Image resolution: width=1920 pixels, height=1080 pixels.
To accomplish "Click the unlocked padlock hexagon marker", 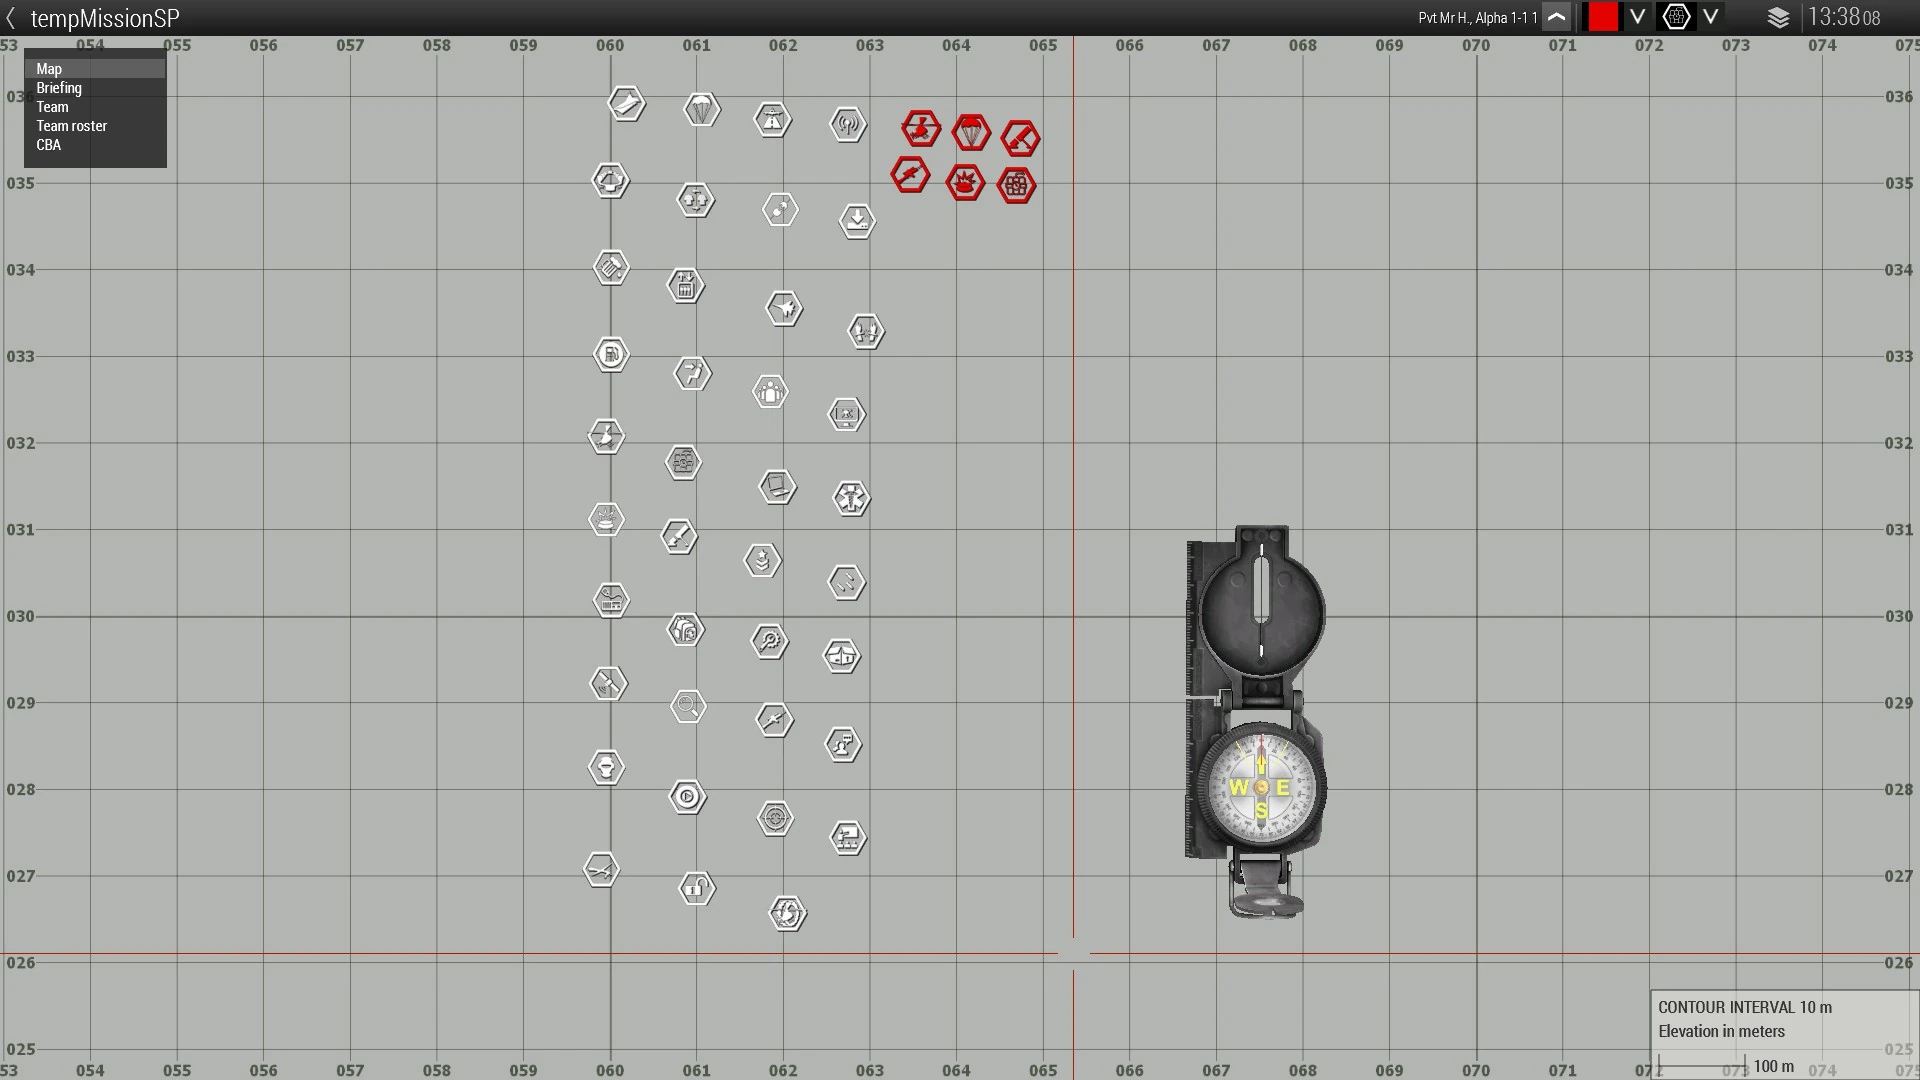I will [697, 888].
